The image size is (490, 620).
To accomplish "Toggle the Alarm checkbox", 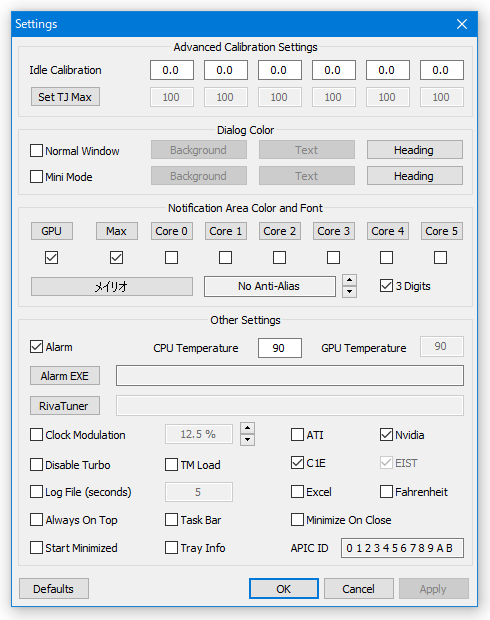I will point(36,347).
